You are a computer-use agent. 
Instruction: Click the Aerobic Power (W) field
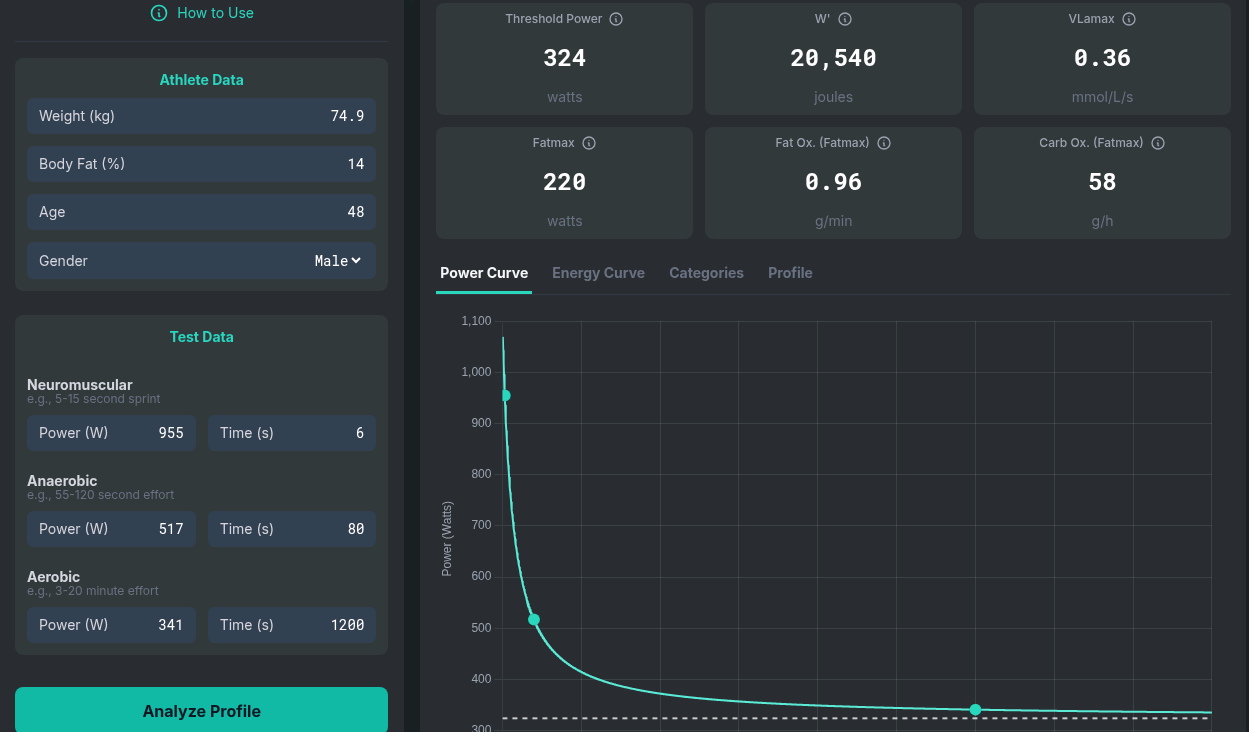point(111,625)
